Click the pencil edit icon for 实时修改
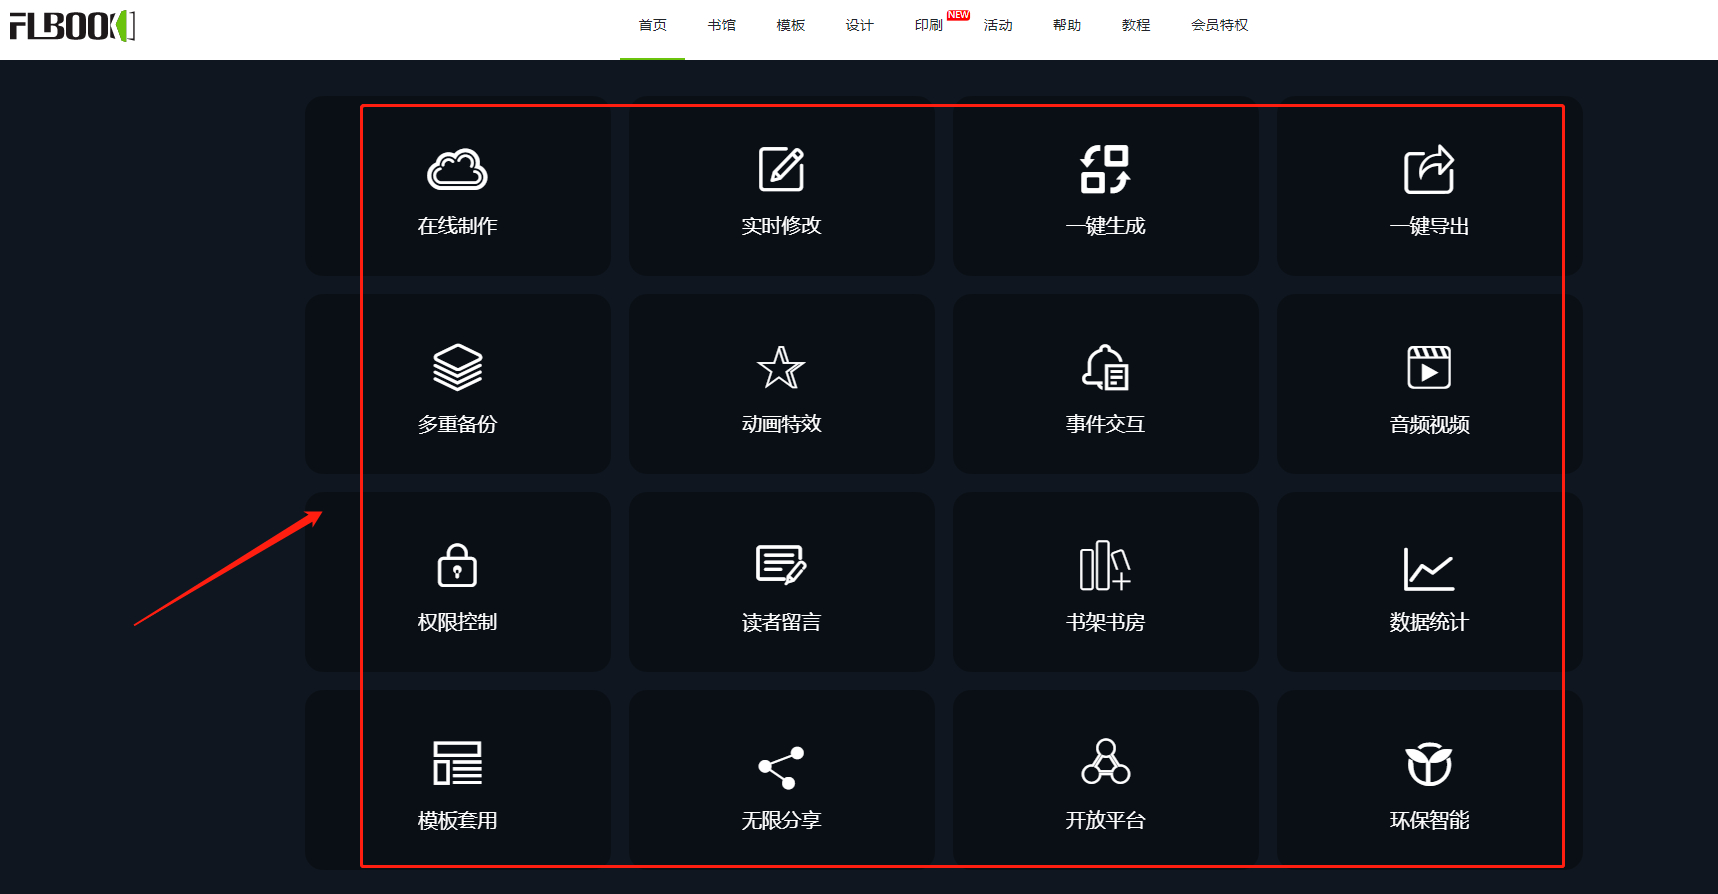The height and width of the screenshot is (894, 1718). (781, 169)
